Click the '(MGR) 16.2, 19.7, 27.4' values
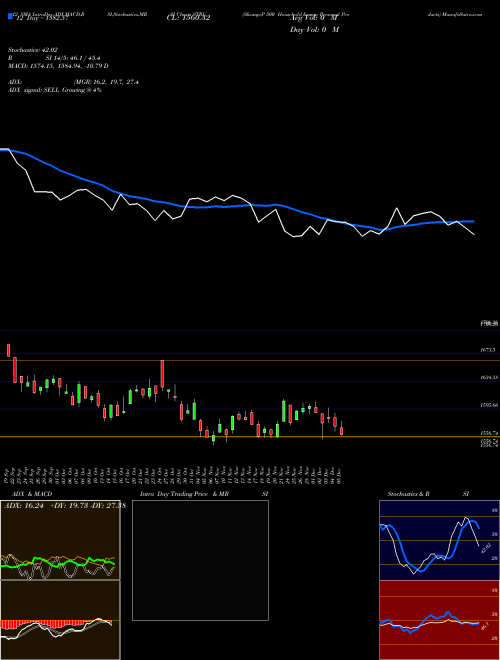Viewport: 500px width, 660px height. pyautogui.click(x=106, y=82)
